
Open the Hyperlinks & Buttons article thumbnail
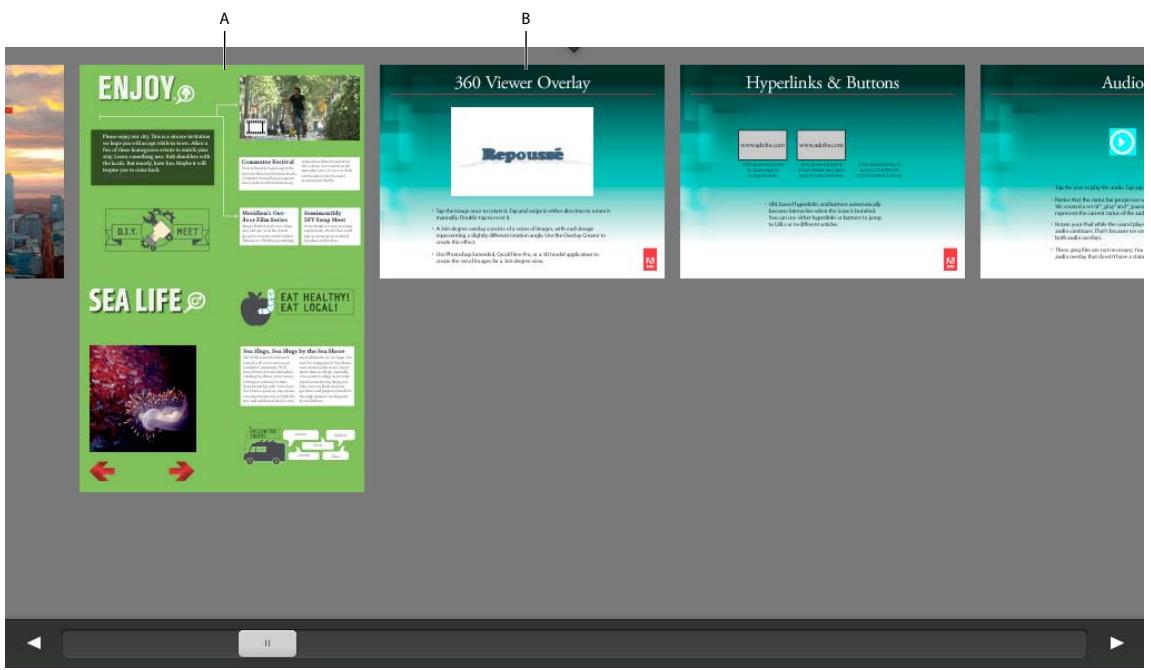822,172
